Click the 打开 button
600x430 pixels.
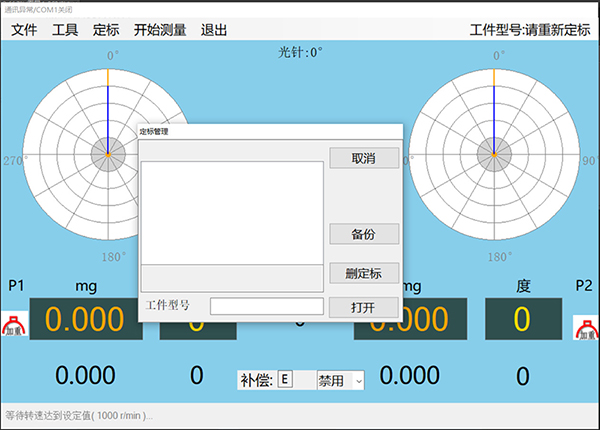(364, 307)
